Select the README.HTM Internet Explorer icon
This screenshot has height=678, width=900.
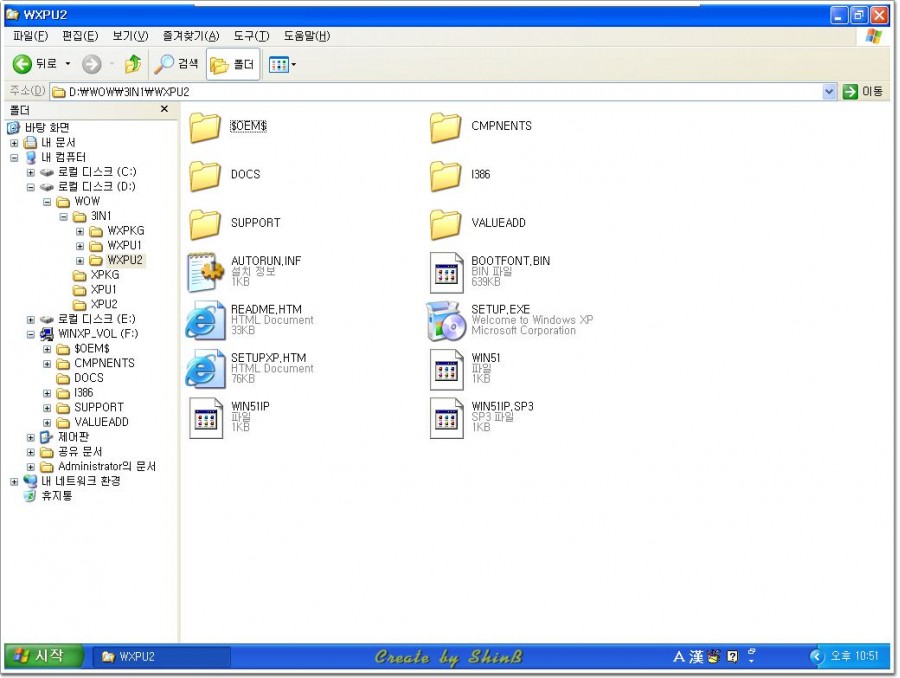pyautogui.click(x=205, y=320)
